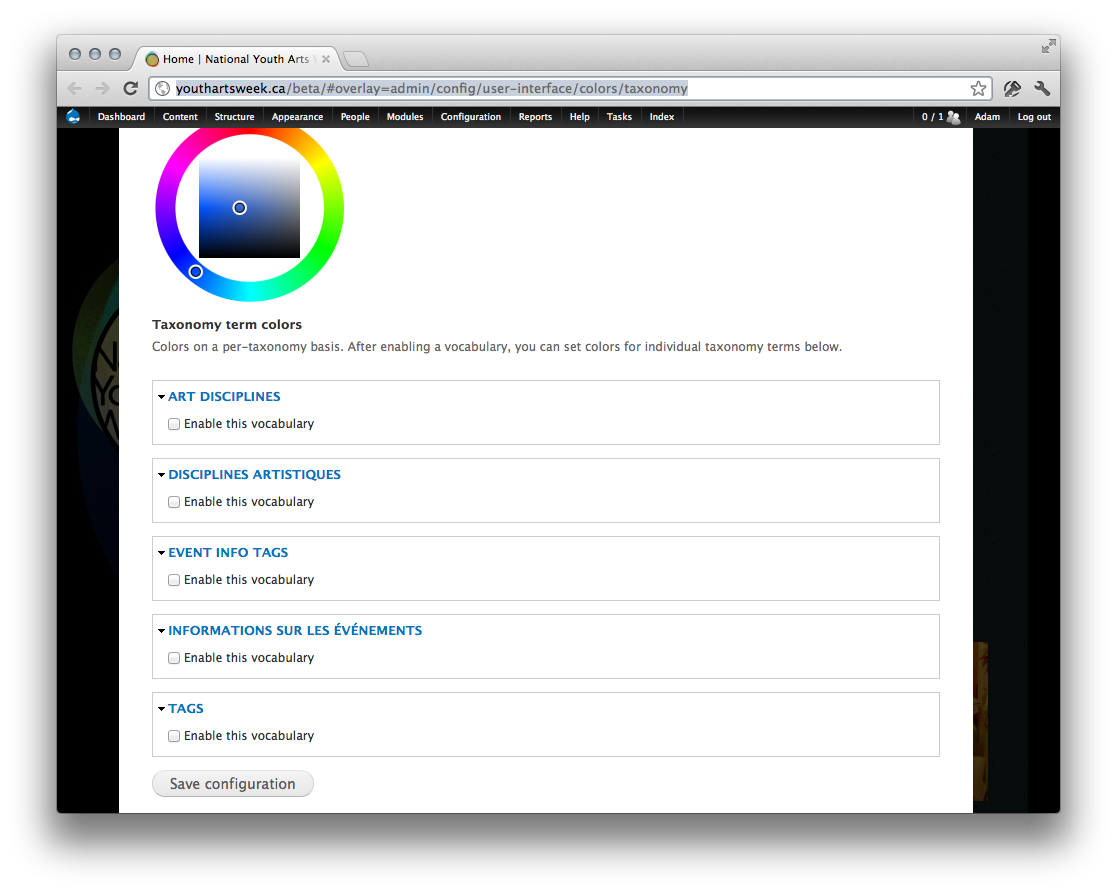This screenshot has height=892, width=1117.
Task: Open the Index admin menu item
Action: (x=662, y=117)
